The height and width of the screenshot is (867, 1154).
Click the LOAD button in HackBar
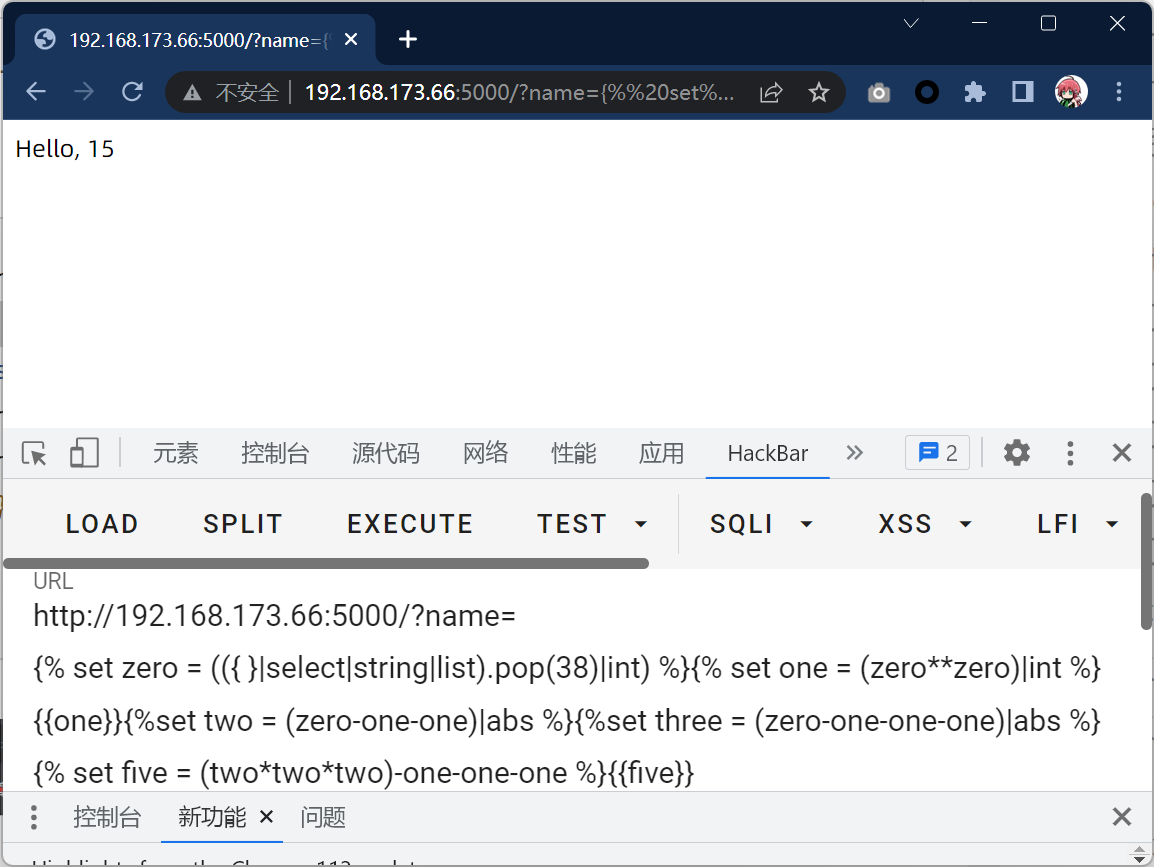pos(102,524)
